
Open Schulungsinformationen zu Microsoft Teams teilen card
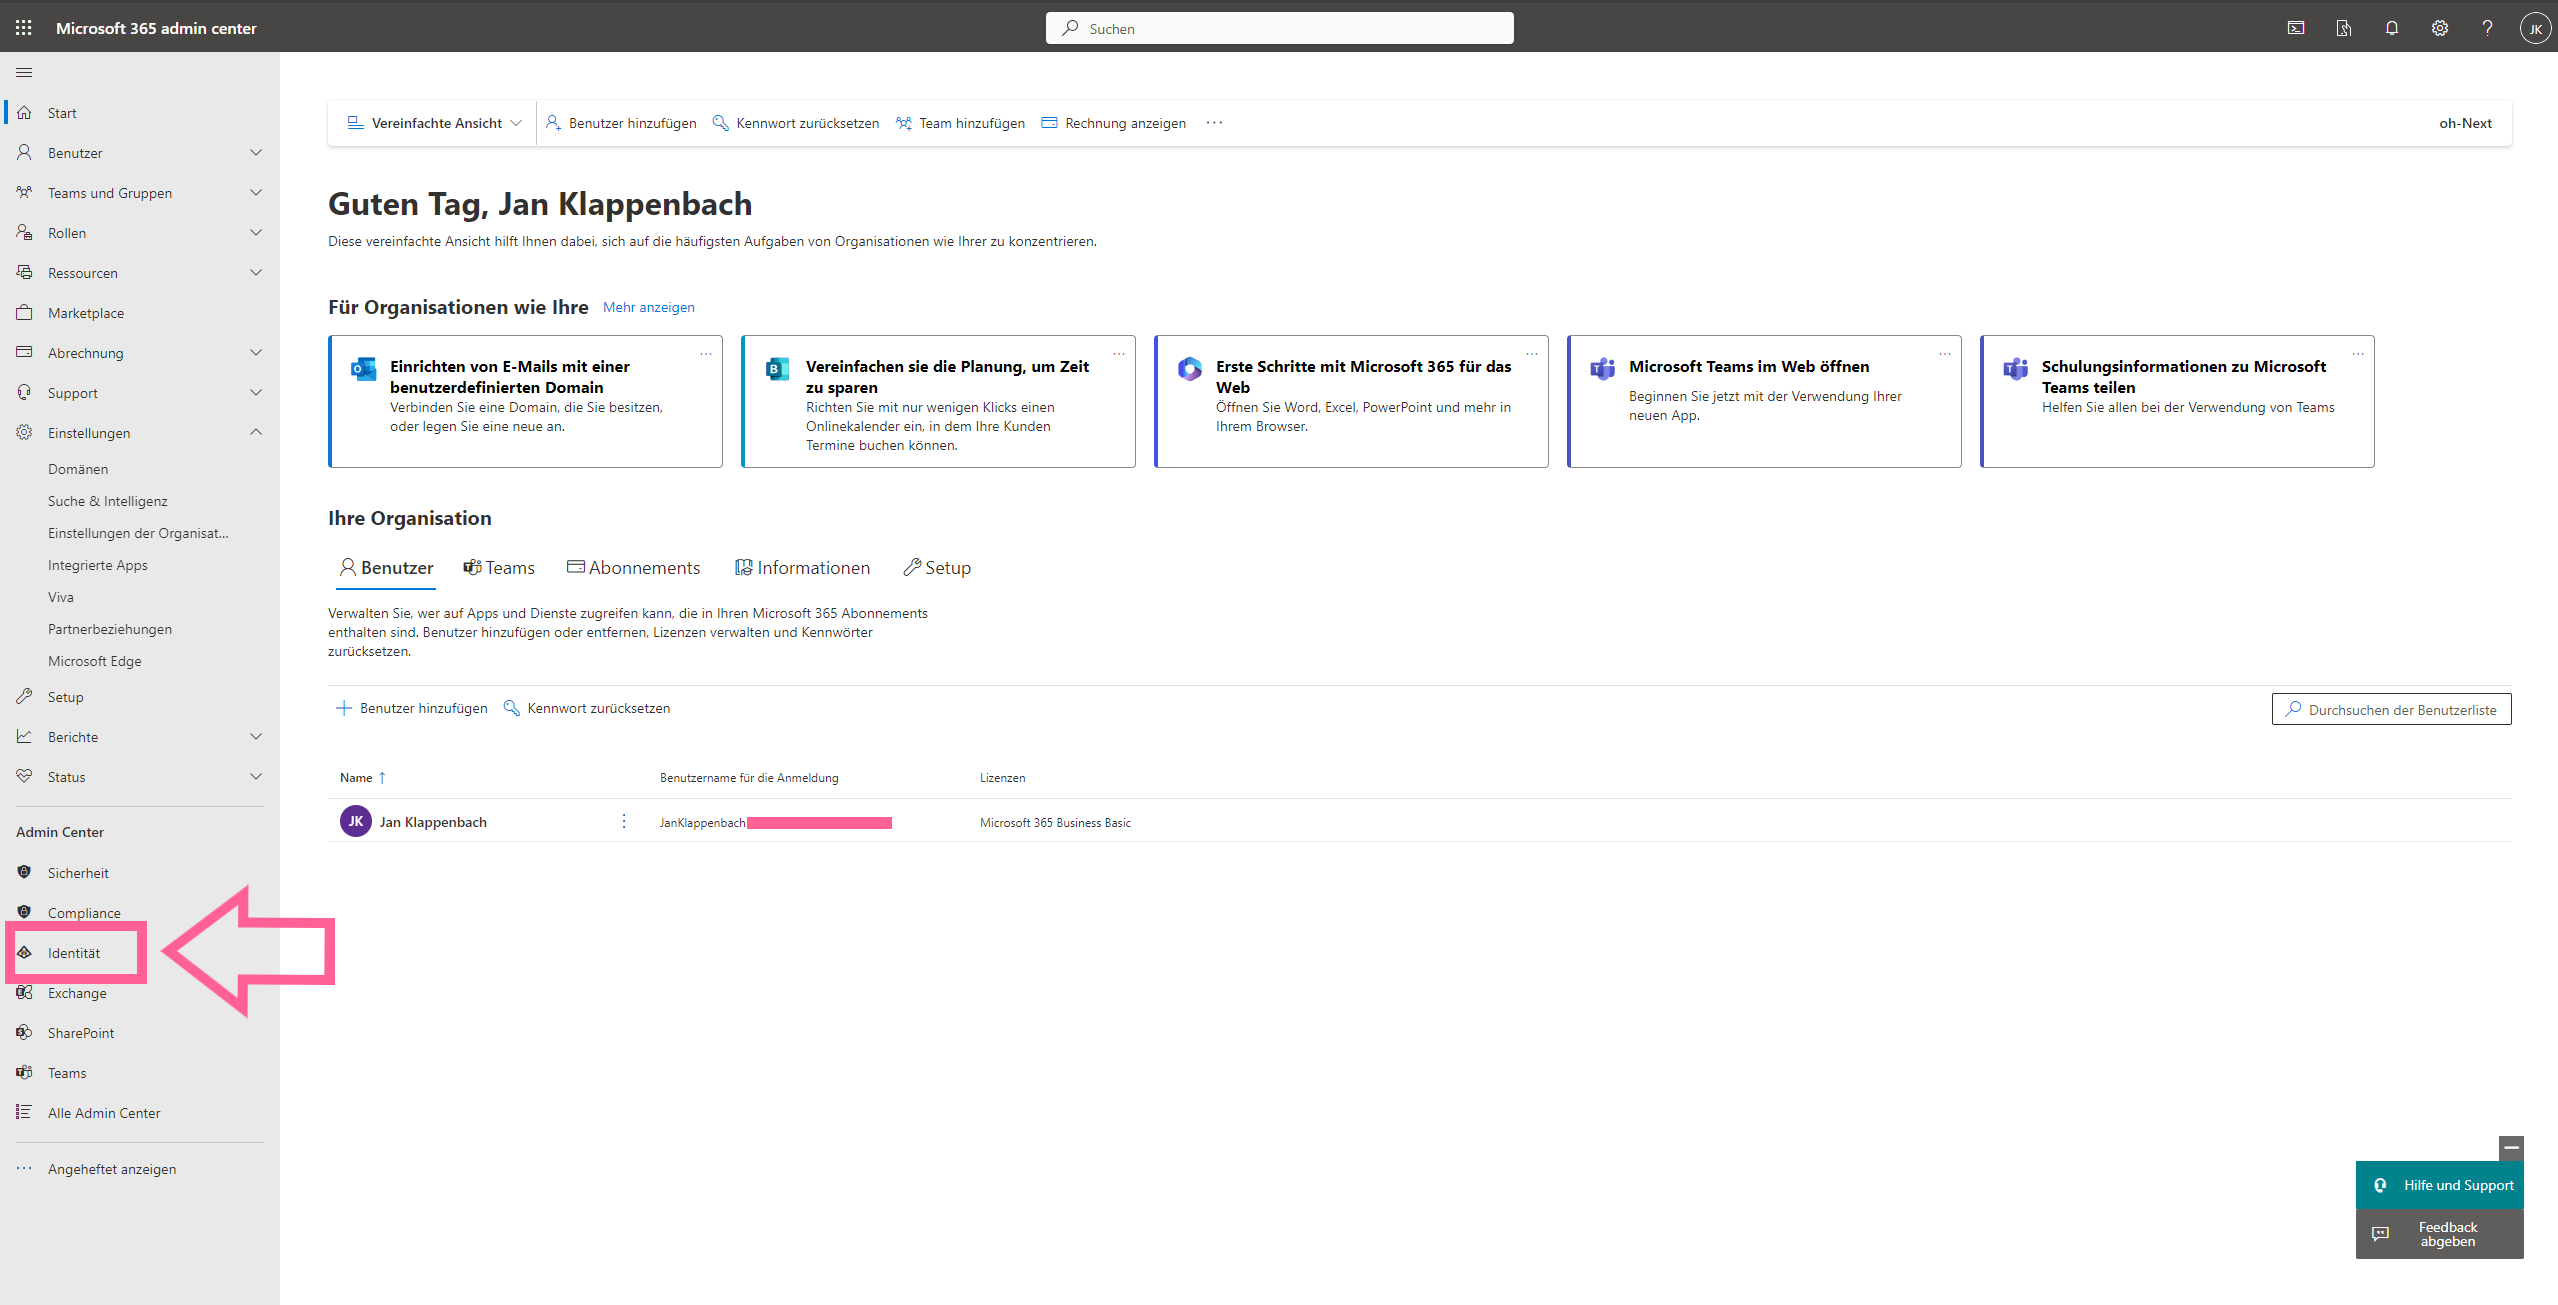pos(2177,401)
